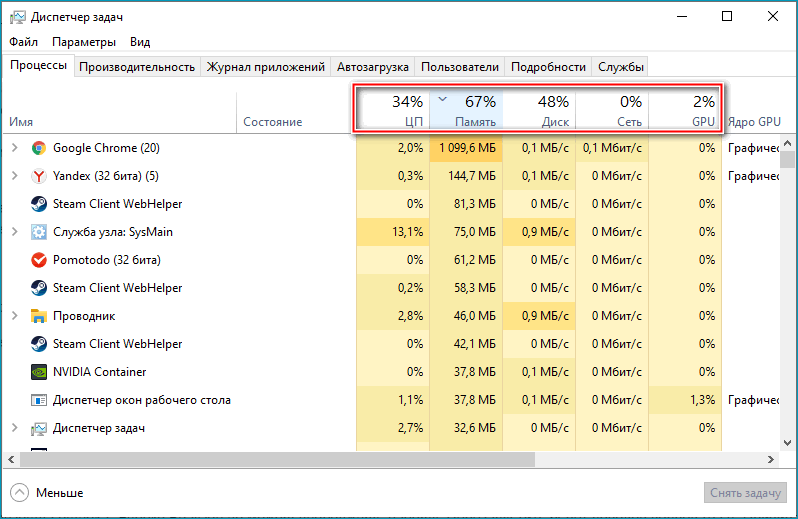
Task: Select the Yandex browser icon
Action: pyautogui.click(x=39, y=176)
